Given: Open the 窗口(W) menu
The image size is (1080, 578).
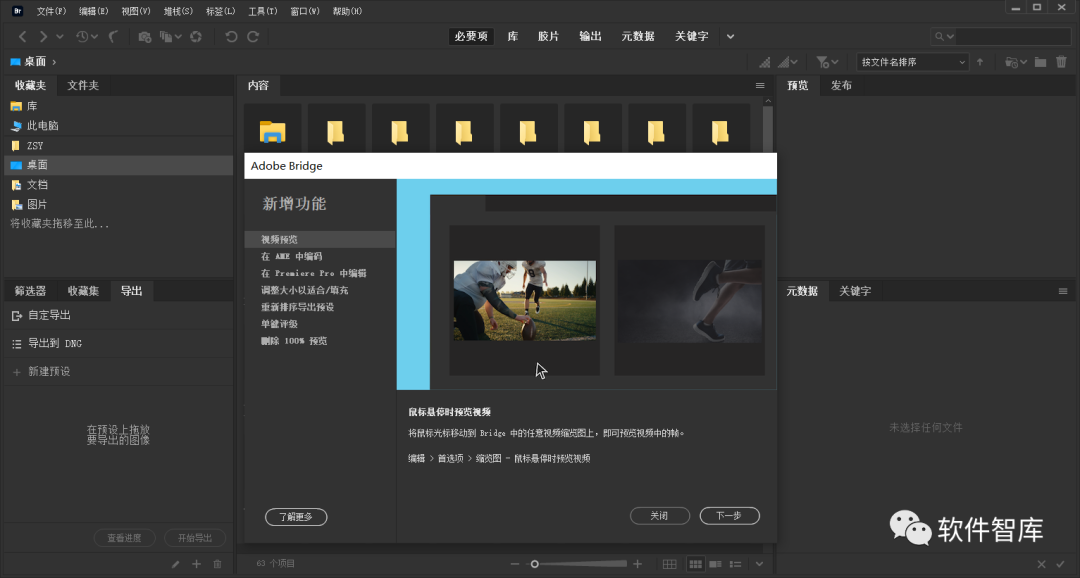Looking at the screenshot, I should [304, 11].
